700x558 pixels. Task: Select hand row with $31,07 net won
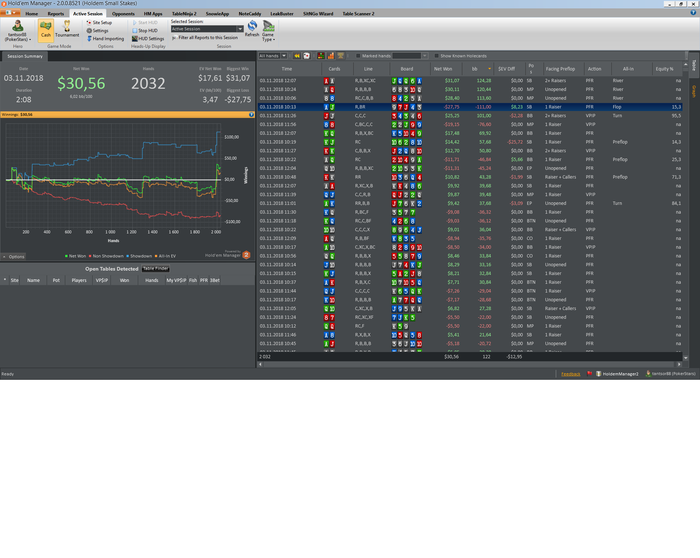coord(470,81)
